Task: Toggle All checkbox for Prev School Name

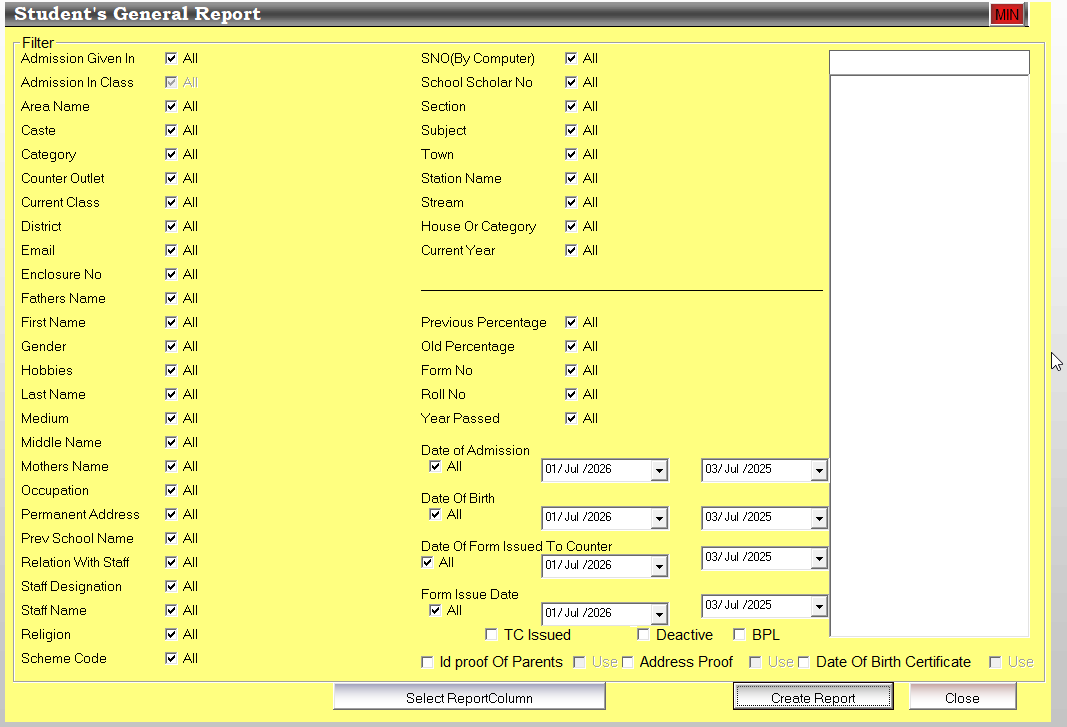Action: (171, 538)
